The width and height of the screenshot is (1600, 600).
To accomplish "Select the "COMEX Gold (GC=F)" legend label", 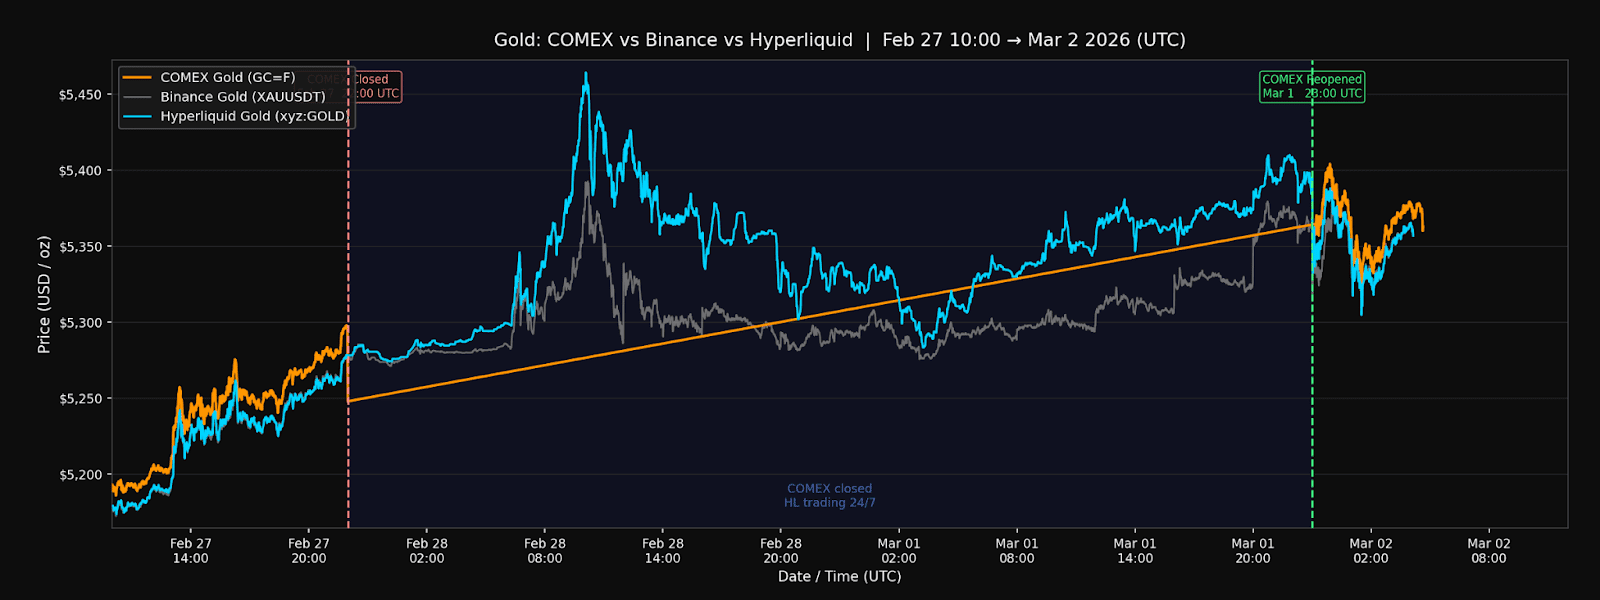I will (x=227, y=78).
